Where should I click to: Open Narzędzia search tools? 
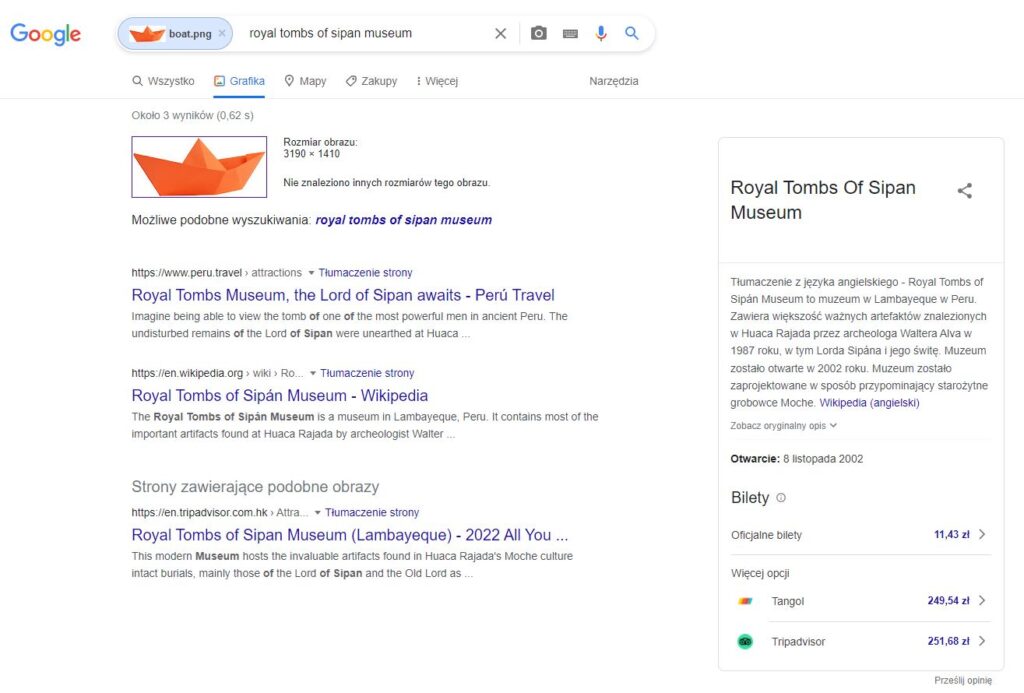[x=614, y=81]
